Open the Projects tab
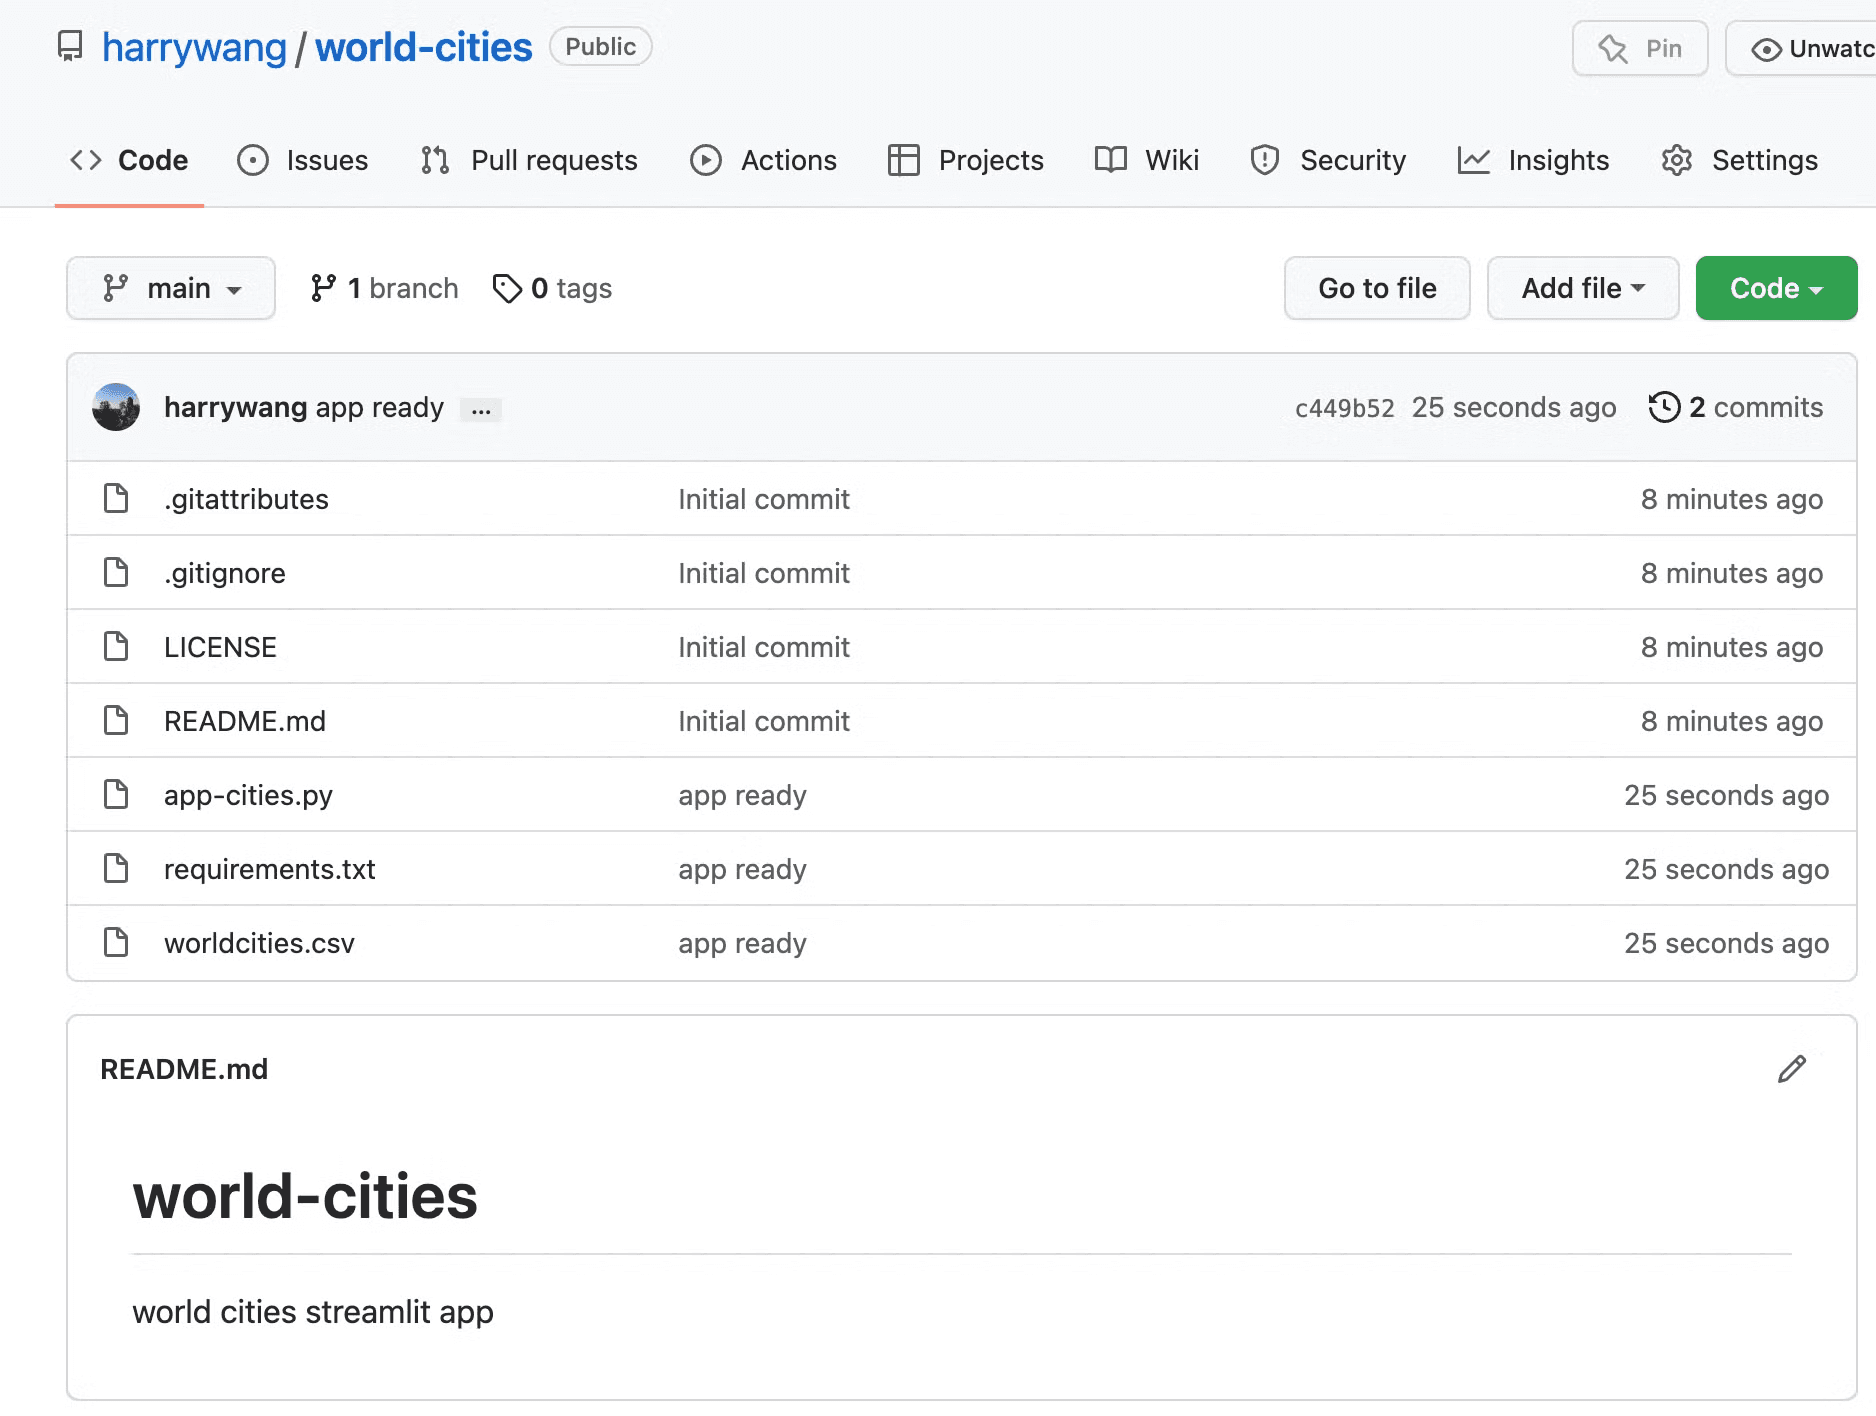Image resolution: width=1876 pixels, height=1416 pixels. click(x=966, y=160)
